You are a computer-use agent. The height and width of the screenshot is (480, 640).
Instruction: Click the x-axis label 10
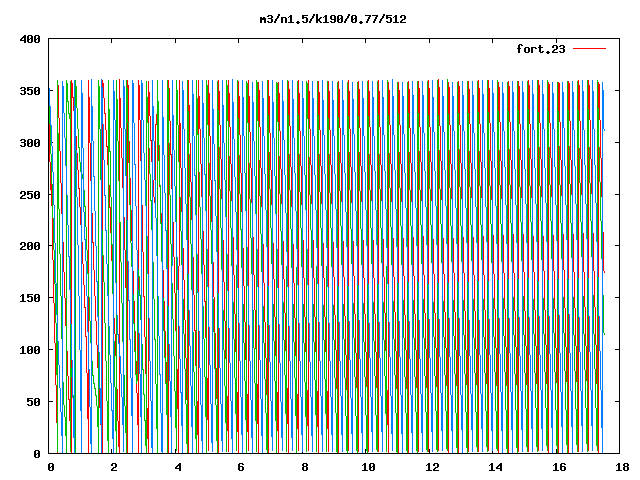(368, 467)
